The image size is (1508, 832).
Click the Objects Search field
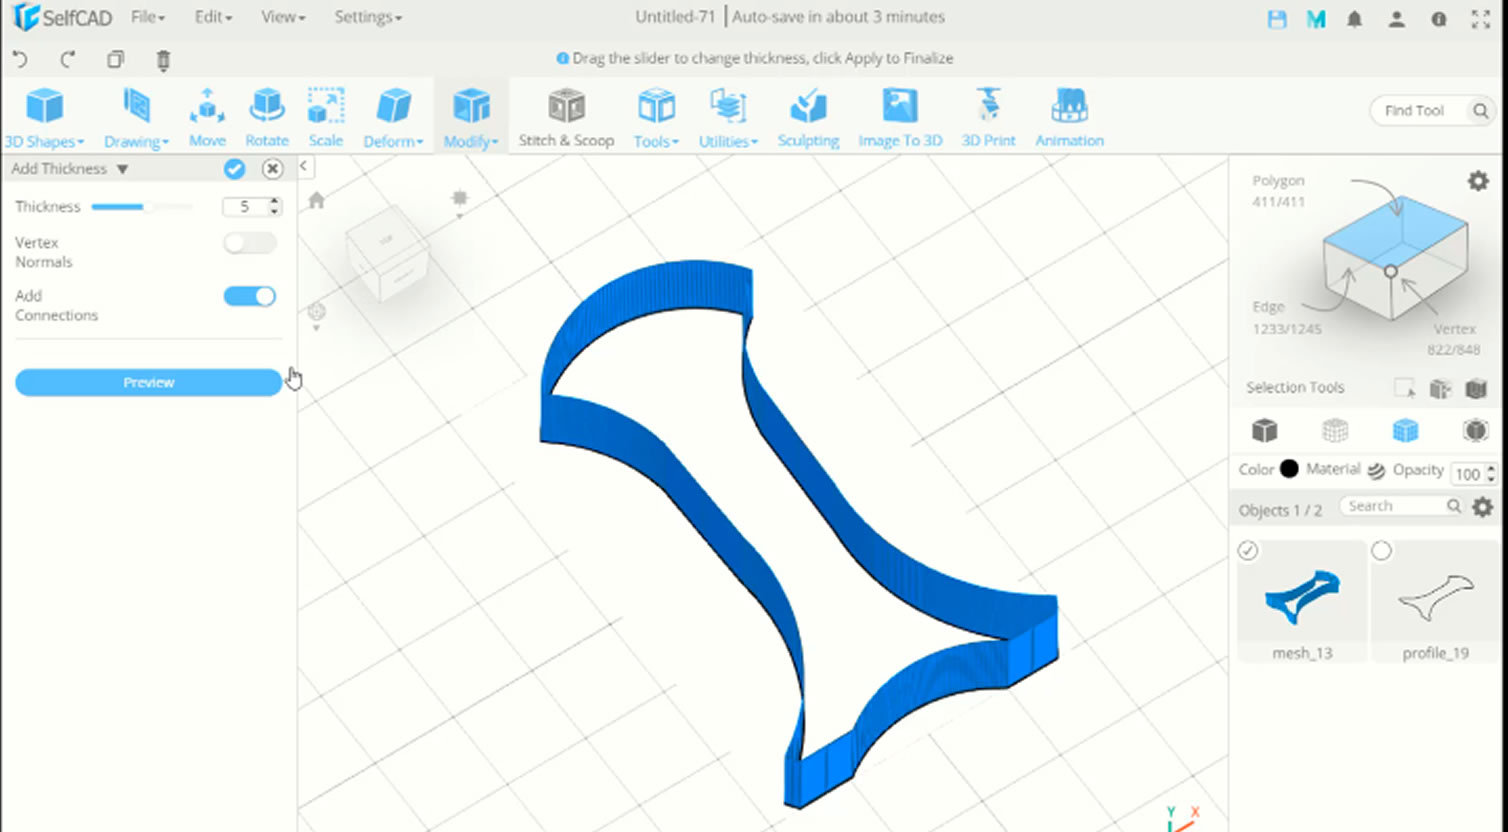(x=1402, y=506)
